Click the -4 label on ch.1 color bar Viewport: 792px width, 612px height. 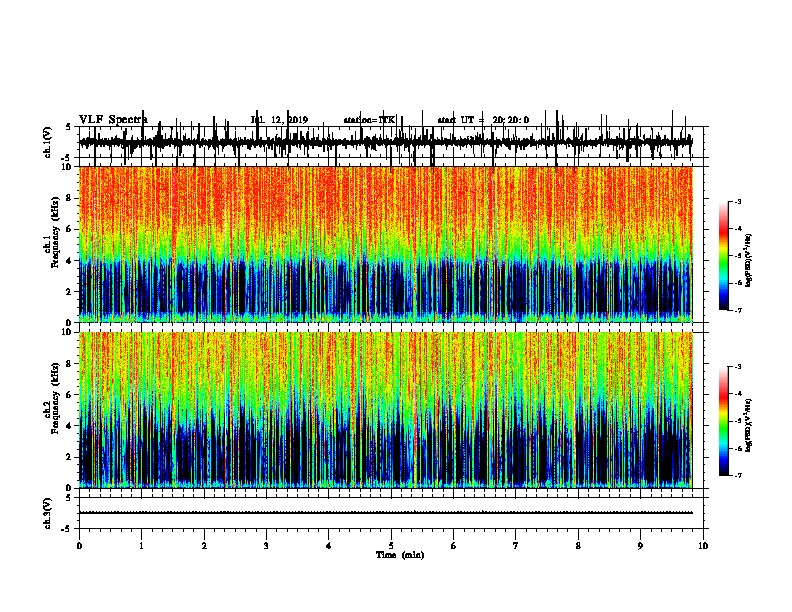click(x=737, y=229)
